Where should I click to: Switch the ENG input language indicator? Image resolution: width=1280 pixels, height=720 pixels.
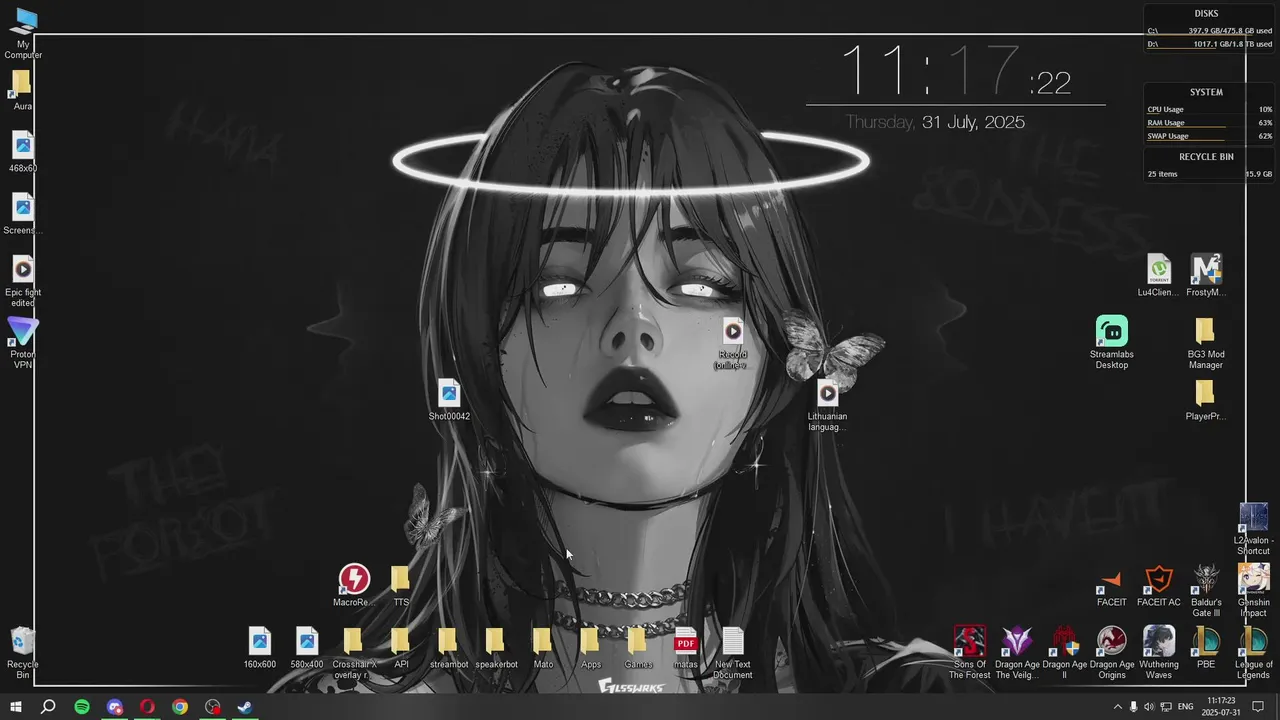click(x=1186, y=707)
